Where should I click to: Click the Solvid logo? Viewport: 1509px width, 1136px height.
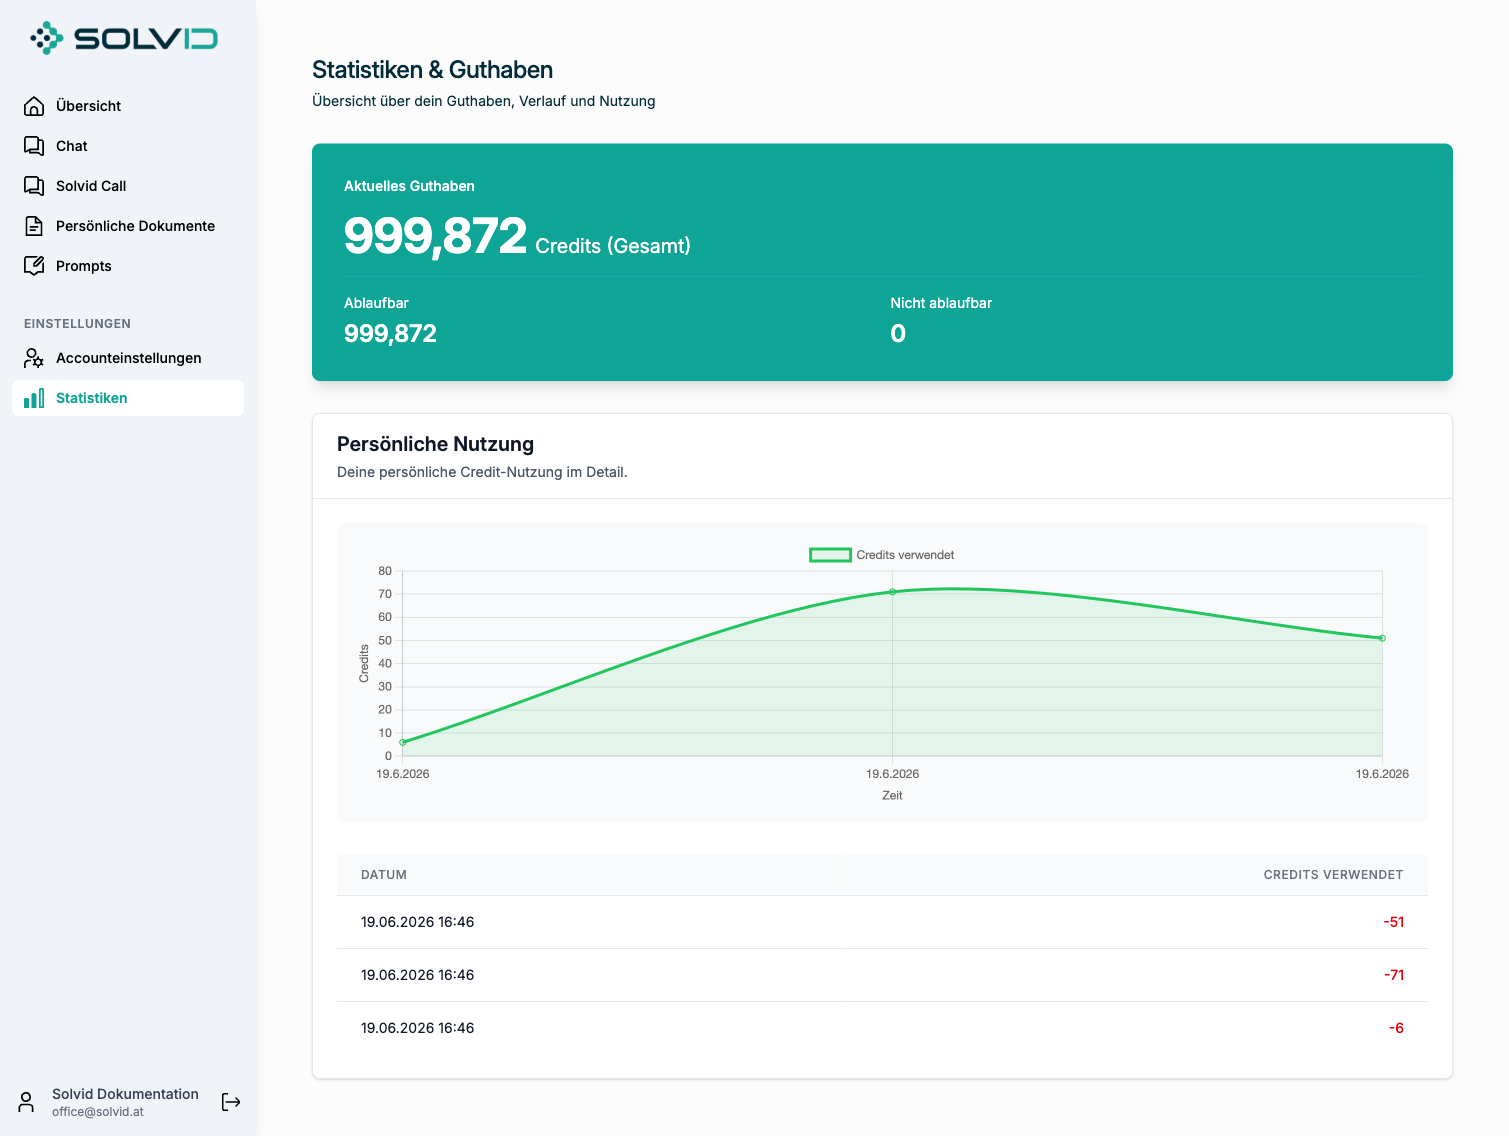tap(124, 38)
